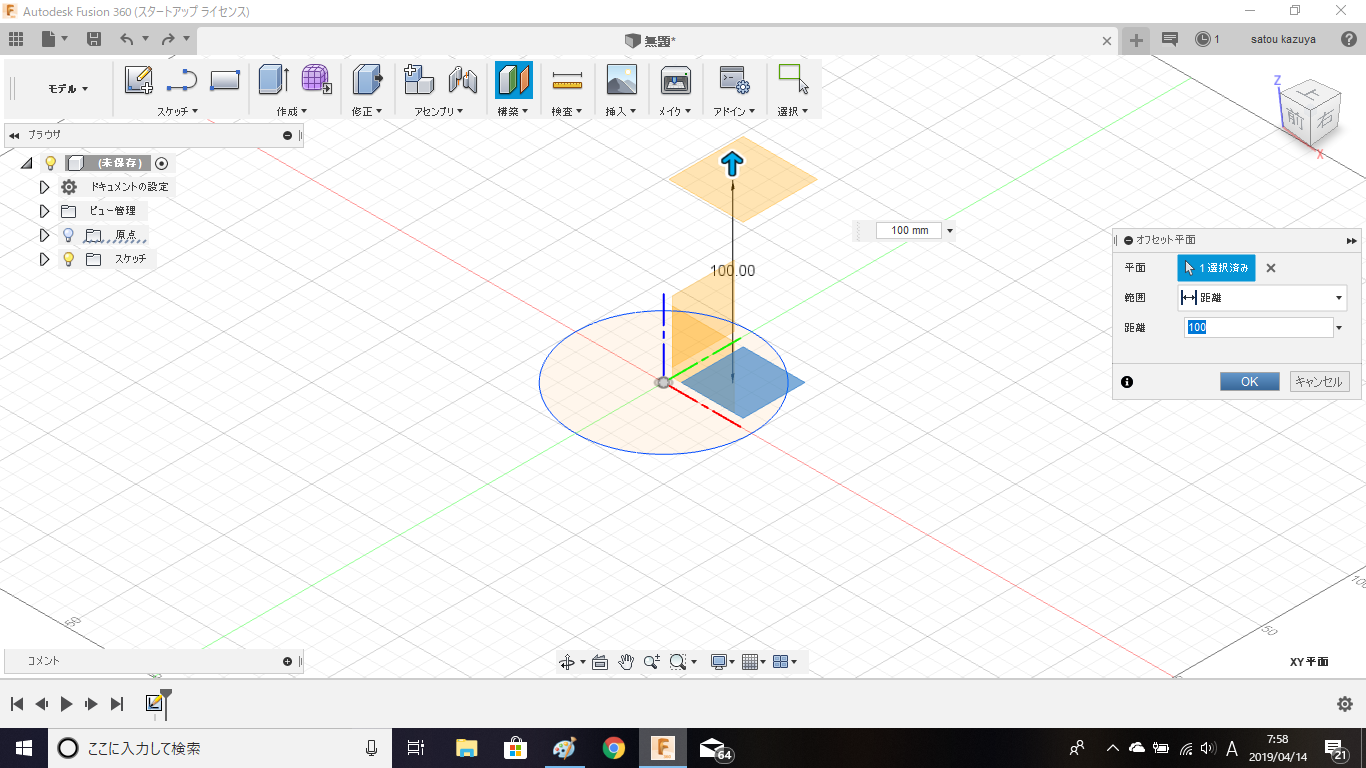The image size is (1366, 768).
Task: Select the Extrude tool icon
Action: (273, 80)
